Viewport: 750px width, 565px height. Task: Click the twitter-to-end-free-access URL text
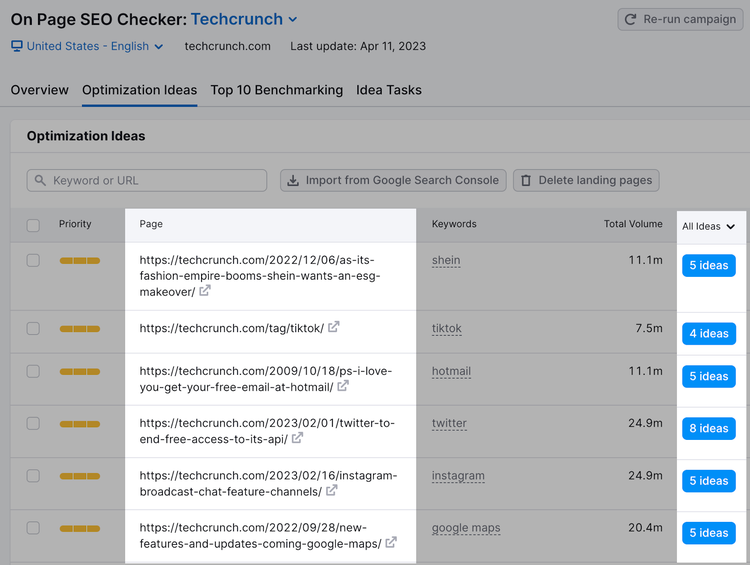coord(267,431)
